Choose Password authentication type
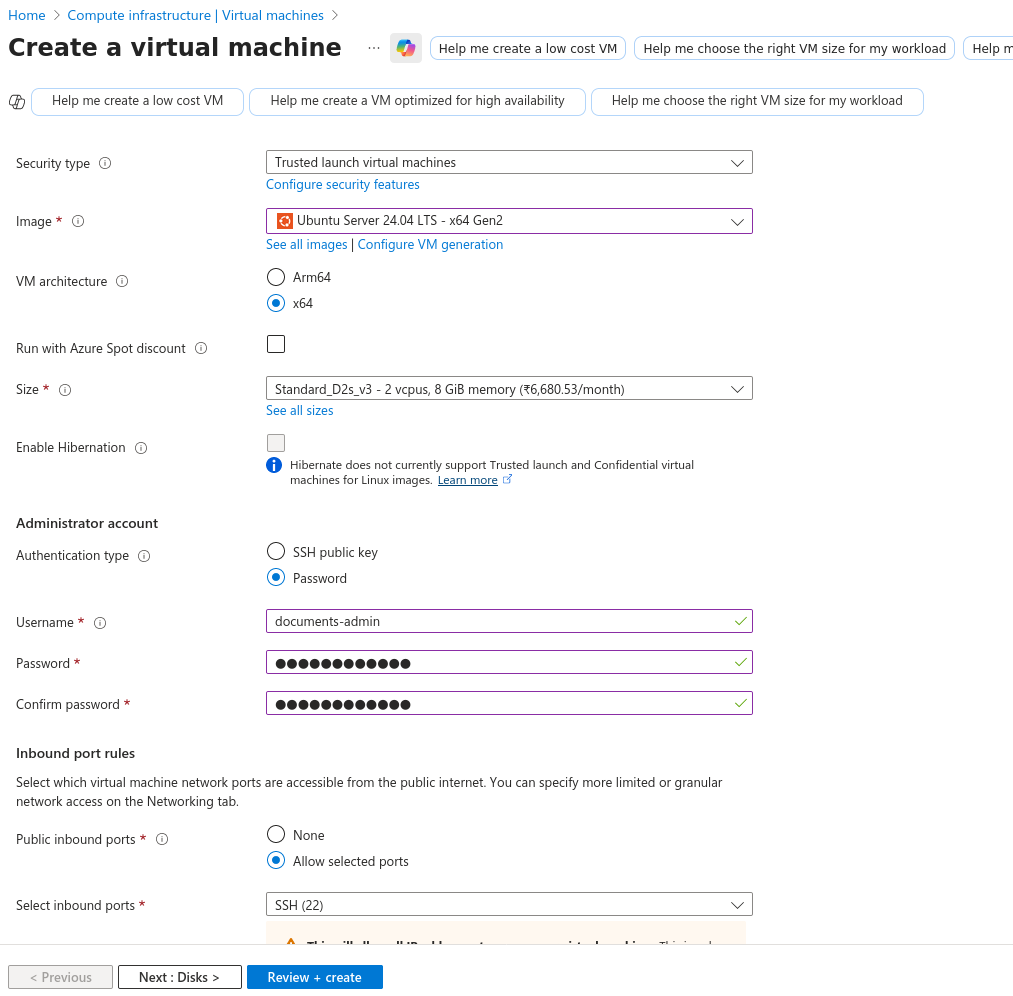Viewport: 1013px width, 996px height. pos(276,577)
